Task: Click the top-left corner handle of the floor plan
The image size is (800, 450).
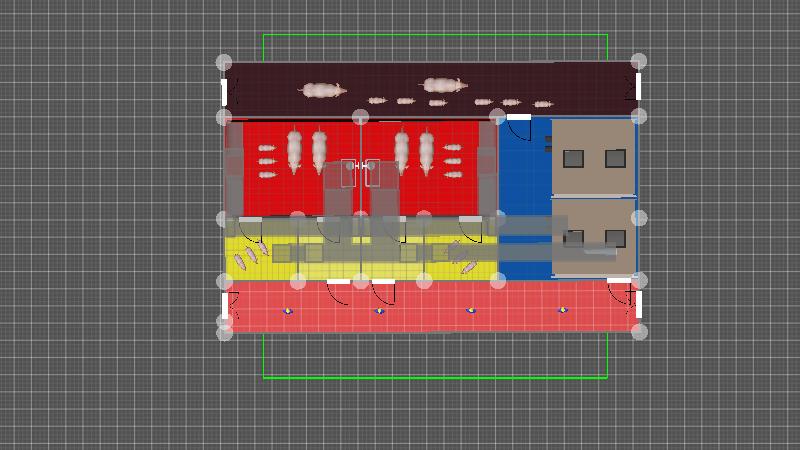Action: (x=224, y=62)
